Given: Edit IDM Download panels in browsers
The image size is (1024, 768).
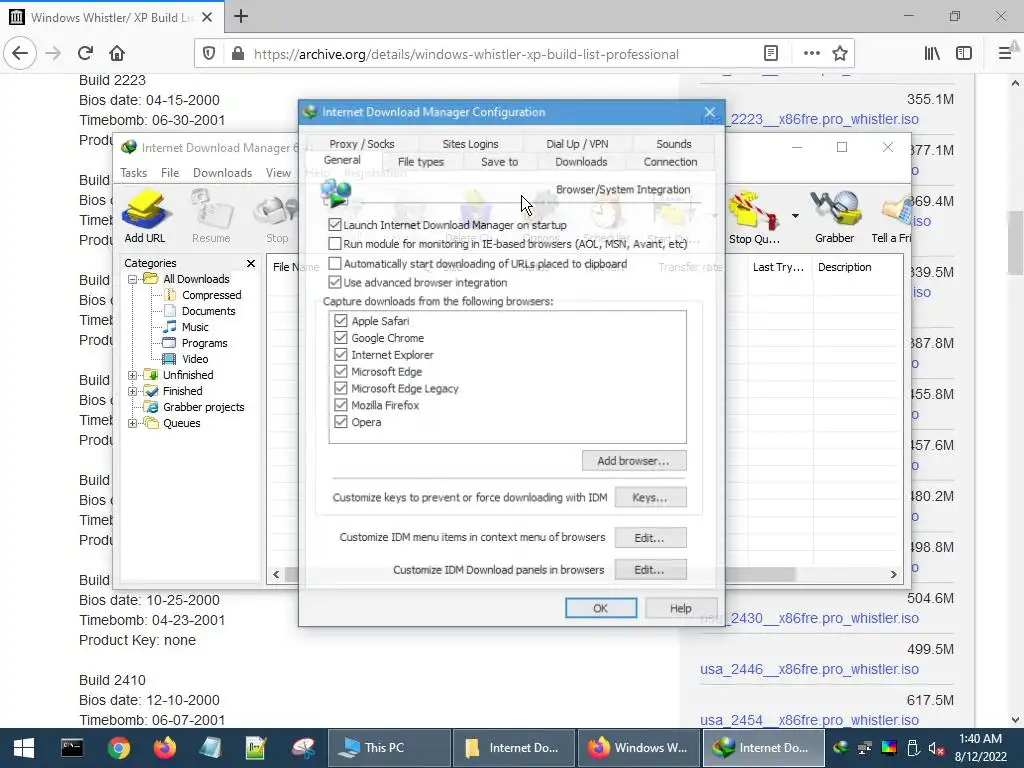Looking at the screenshot, I should 650,569.
